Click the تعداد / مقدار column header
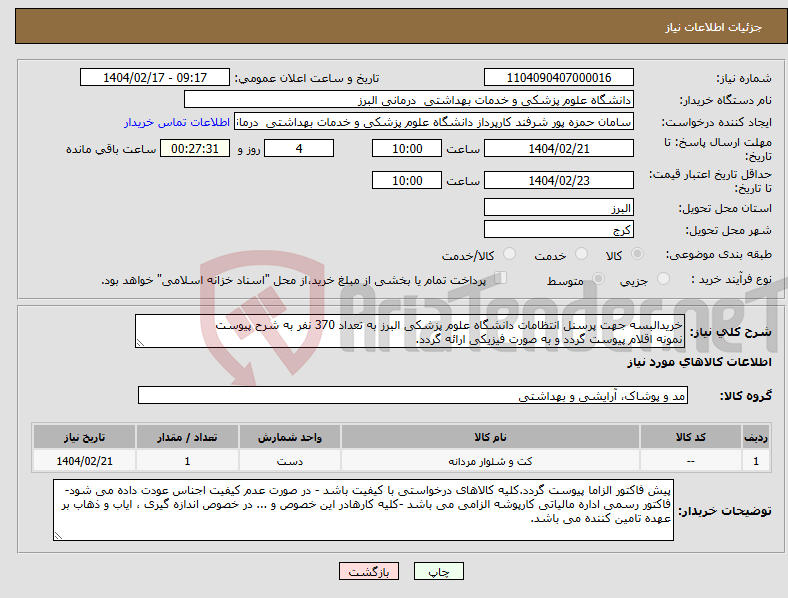 pos(187,437)
